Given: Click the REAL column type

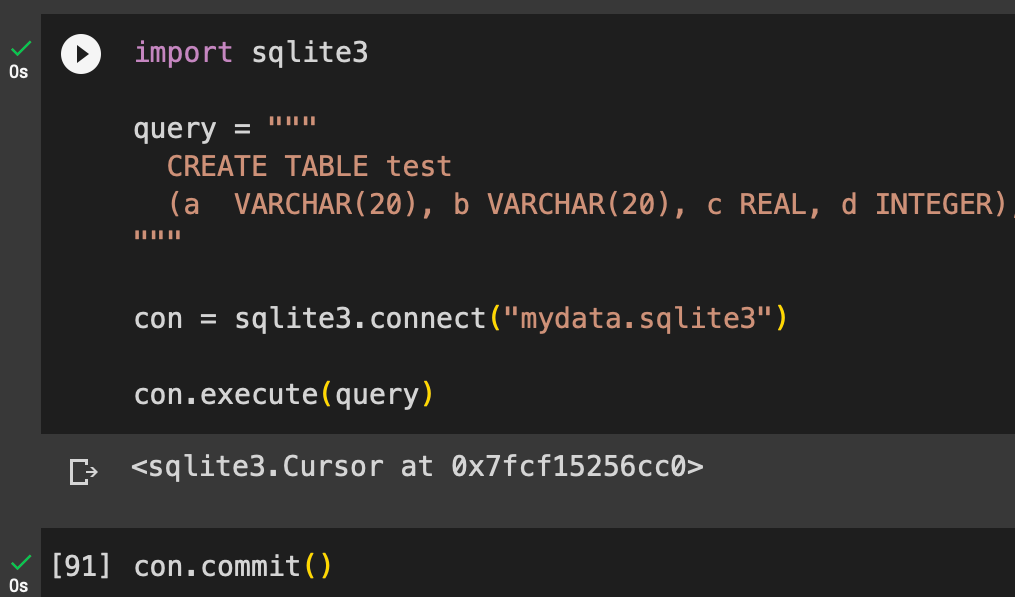Looking at the screenshot, I should pos(773,205).
